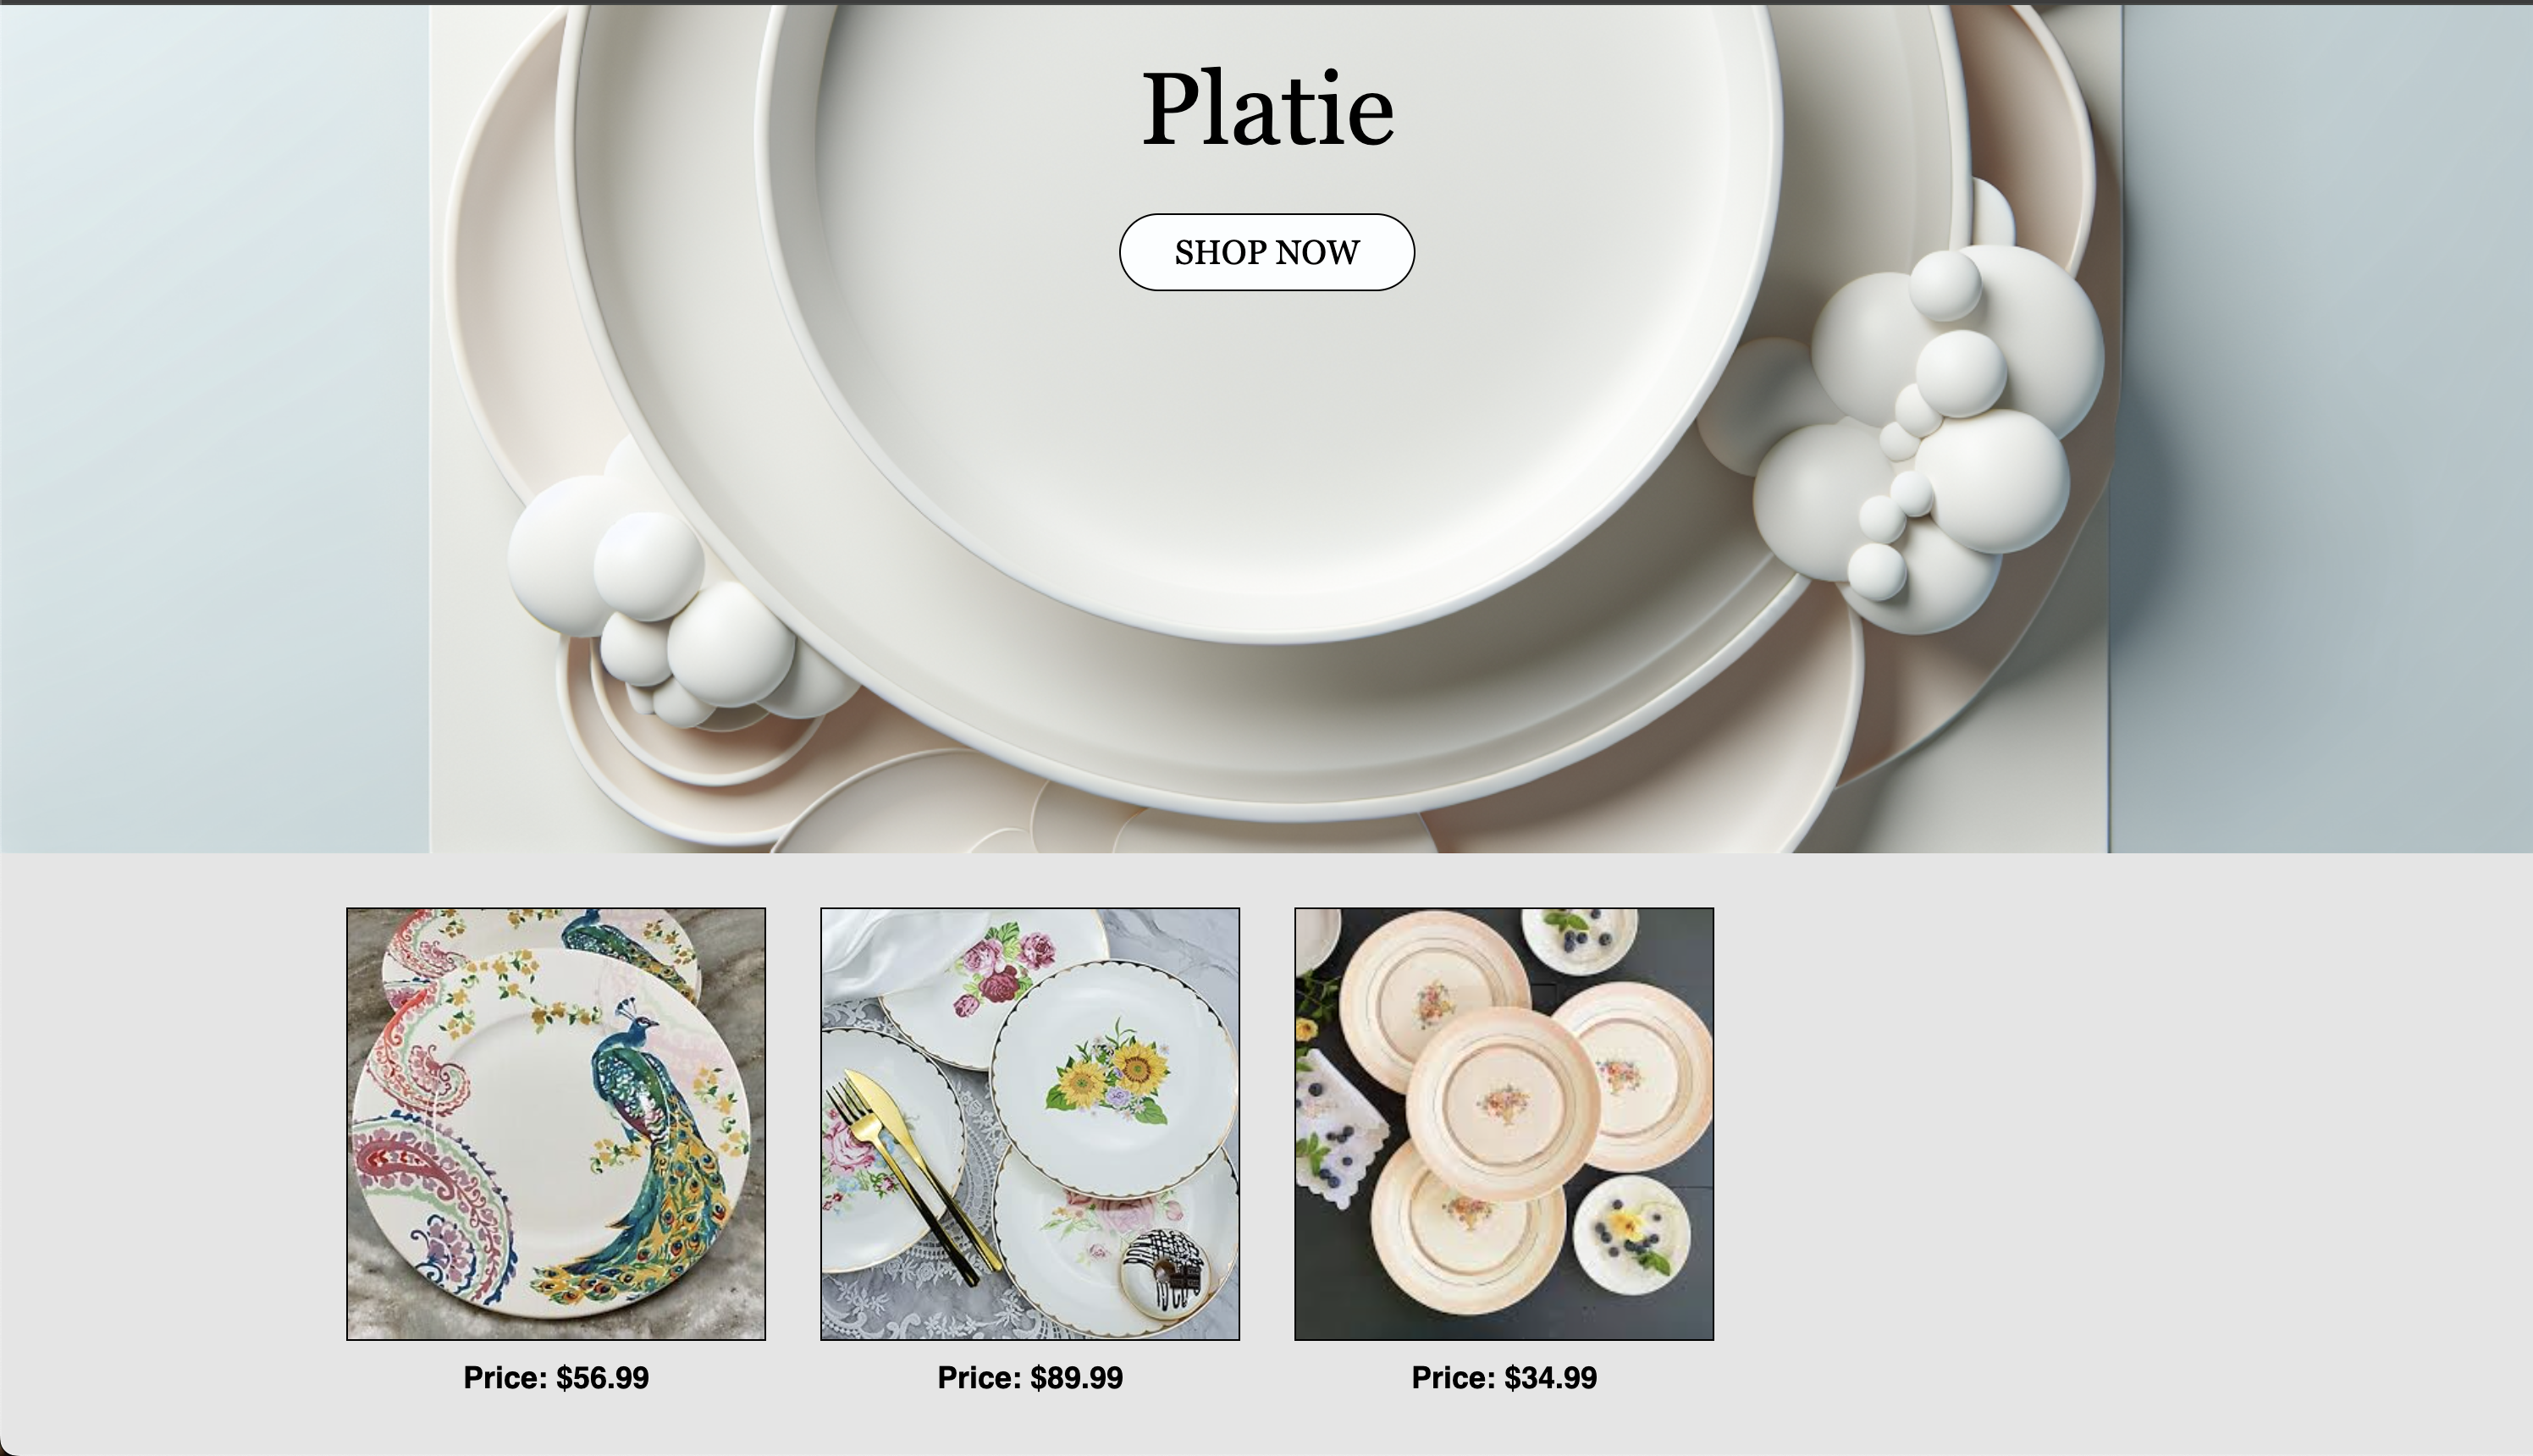Open the peacock plate product image
Screen dimensions: 2533x1456
556,1124
